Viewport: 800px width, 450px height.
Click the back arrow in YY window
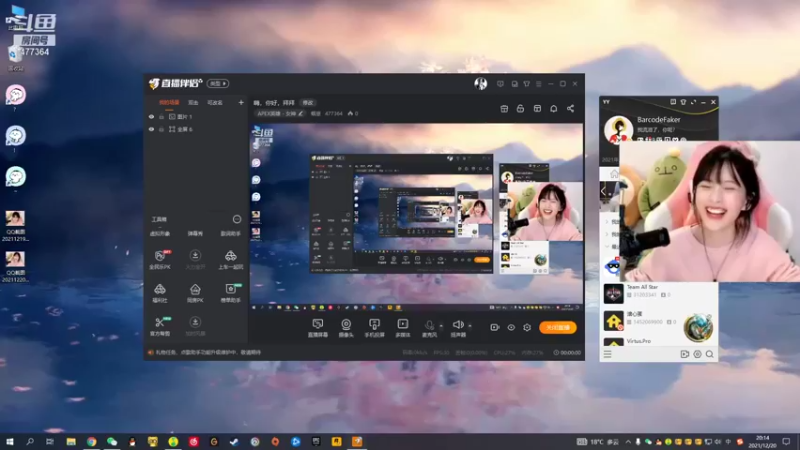pyautogui.click(x=604, y=191)
